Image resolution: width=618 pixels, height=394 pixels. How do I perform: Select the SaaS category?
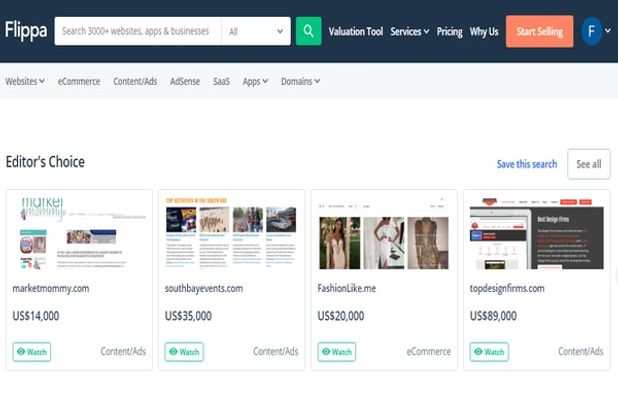point(221,82)
